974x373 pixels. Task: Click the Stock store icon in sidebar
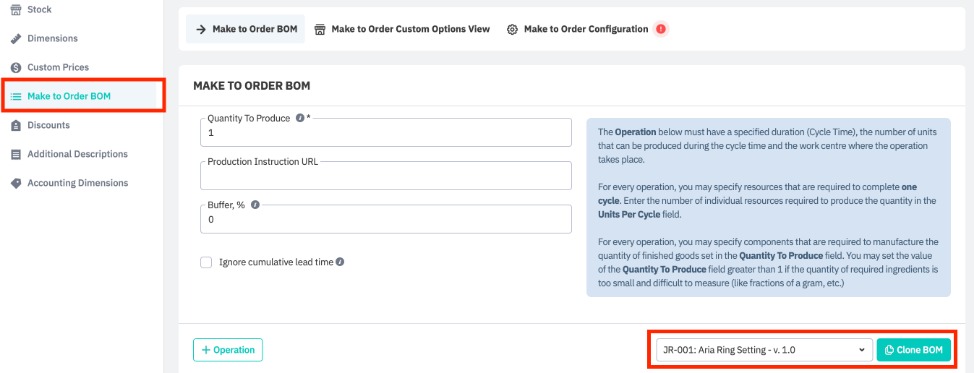pos(16,10)
